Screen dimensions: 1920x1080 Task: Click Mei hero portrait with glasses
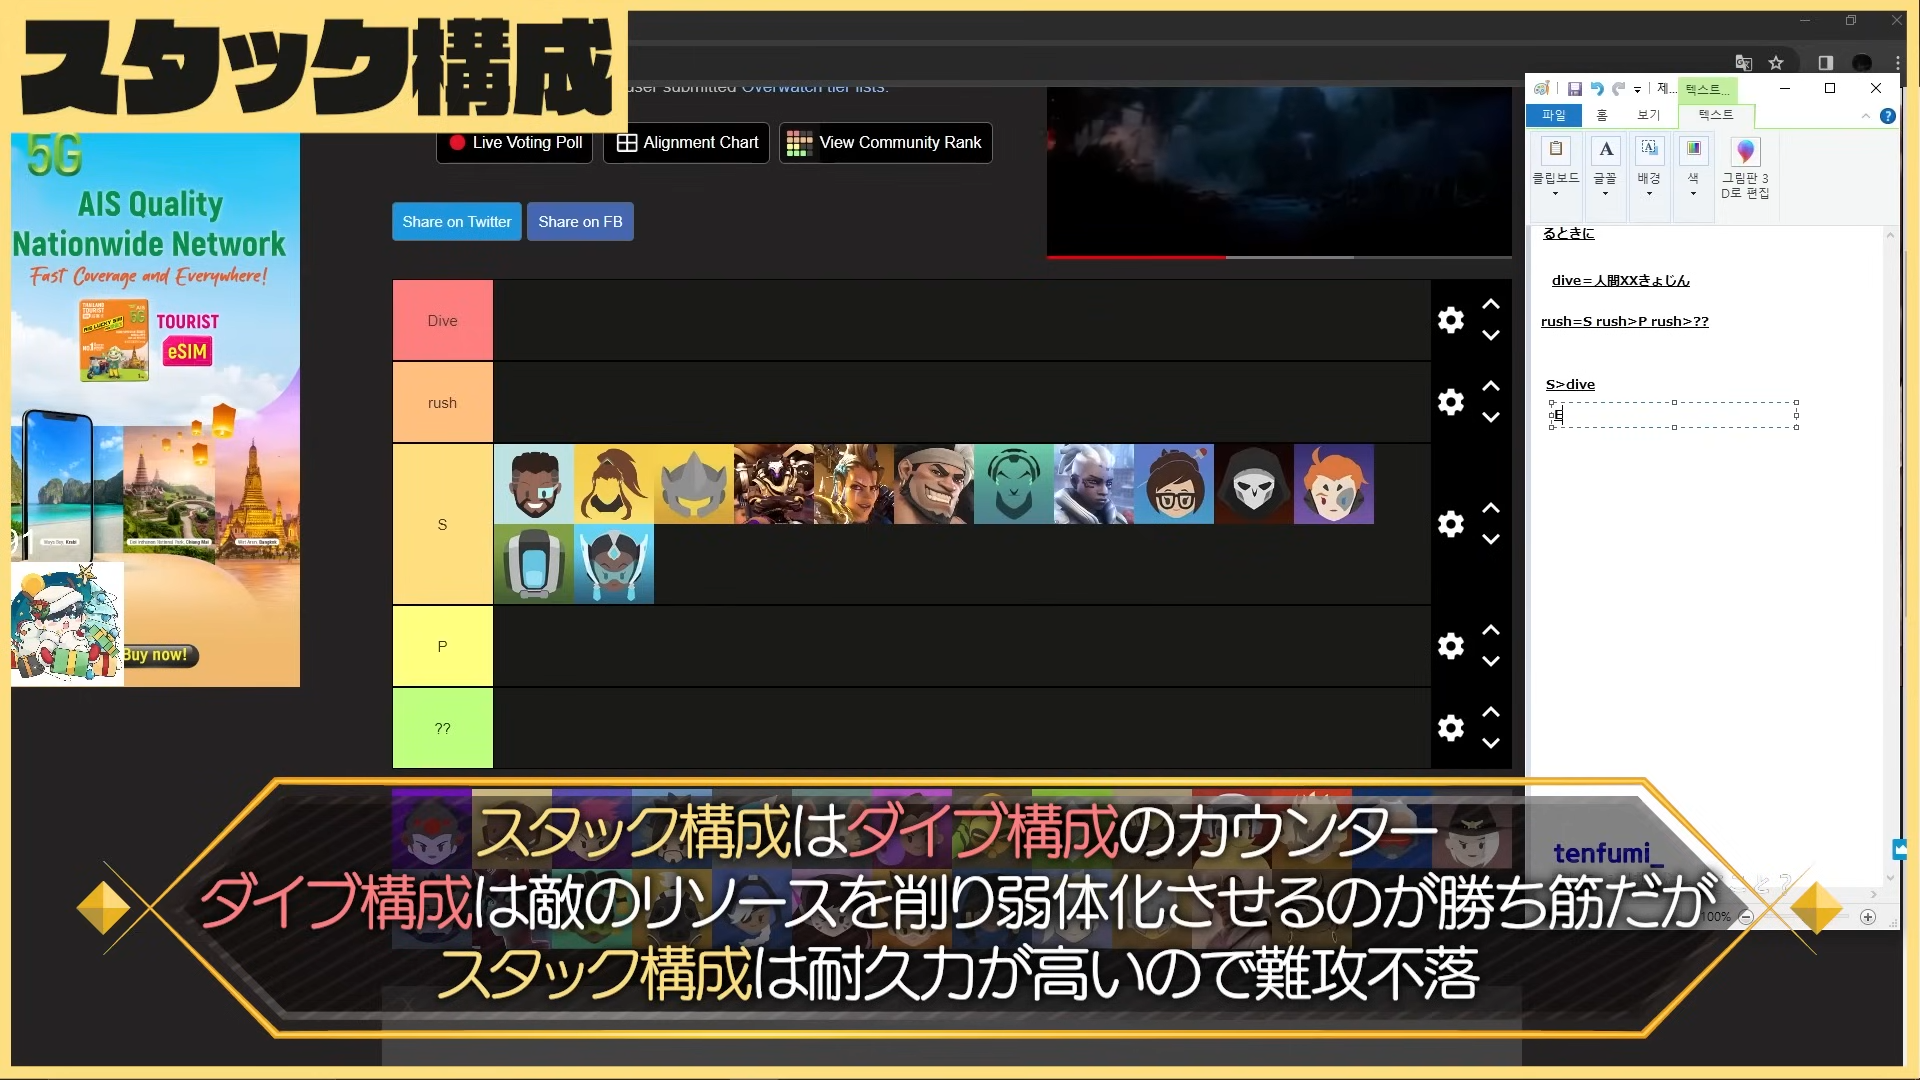[x=1174, y=484]
